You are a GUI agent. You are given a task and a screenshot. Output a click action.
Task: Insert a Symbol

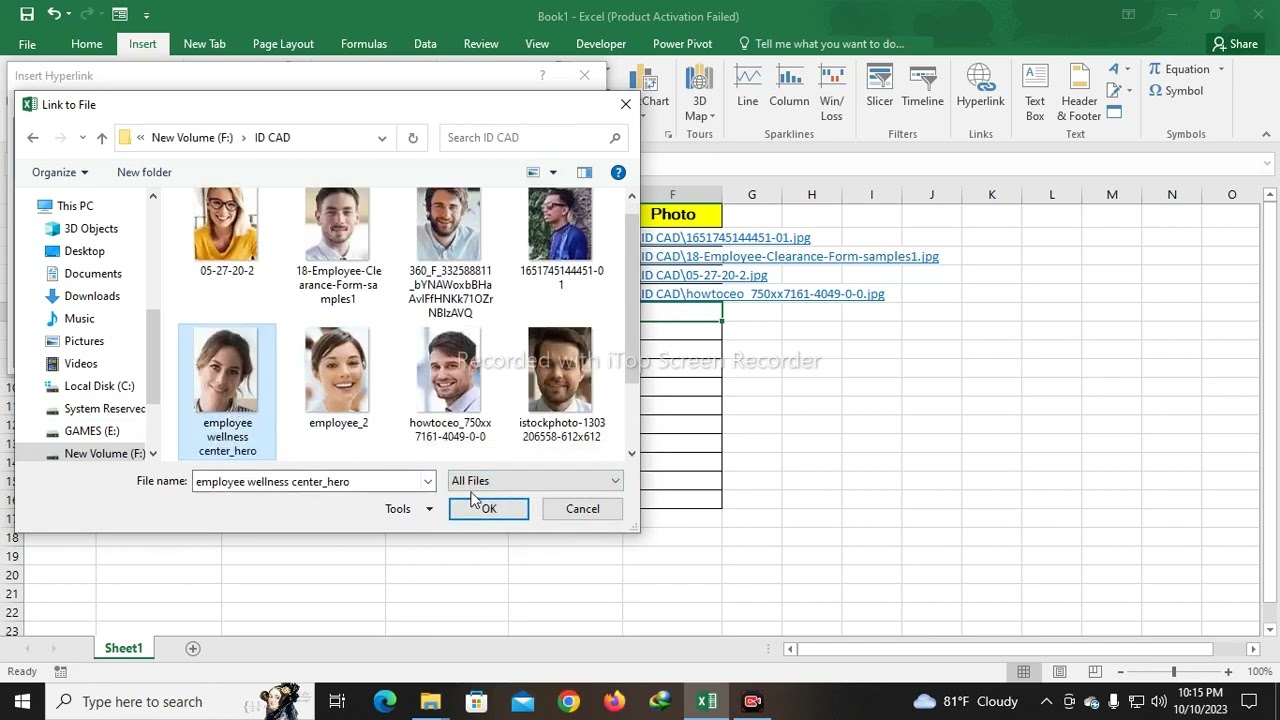(x=1176, y=91)
